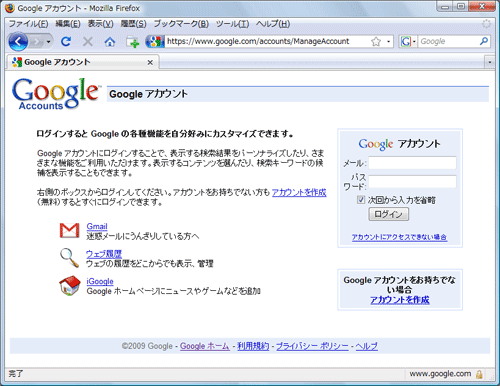The width and height of the screenshot is (500, 386).
Task: Close the Google アカウント tab
Action: tap(150, 62)
